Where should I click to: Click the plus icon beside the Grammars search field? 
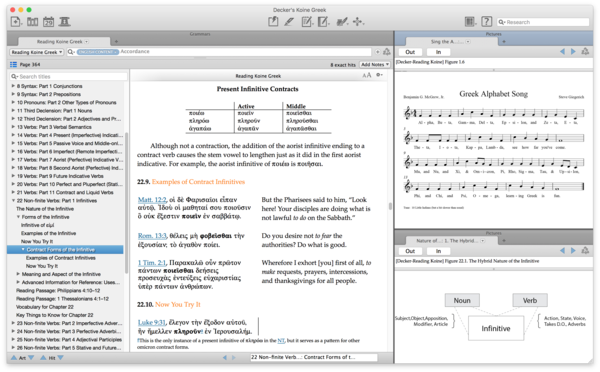[x=378, y=52]
